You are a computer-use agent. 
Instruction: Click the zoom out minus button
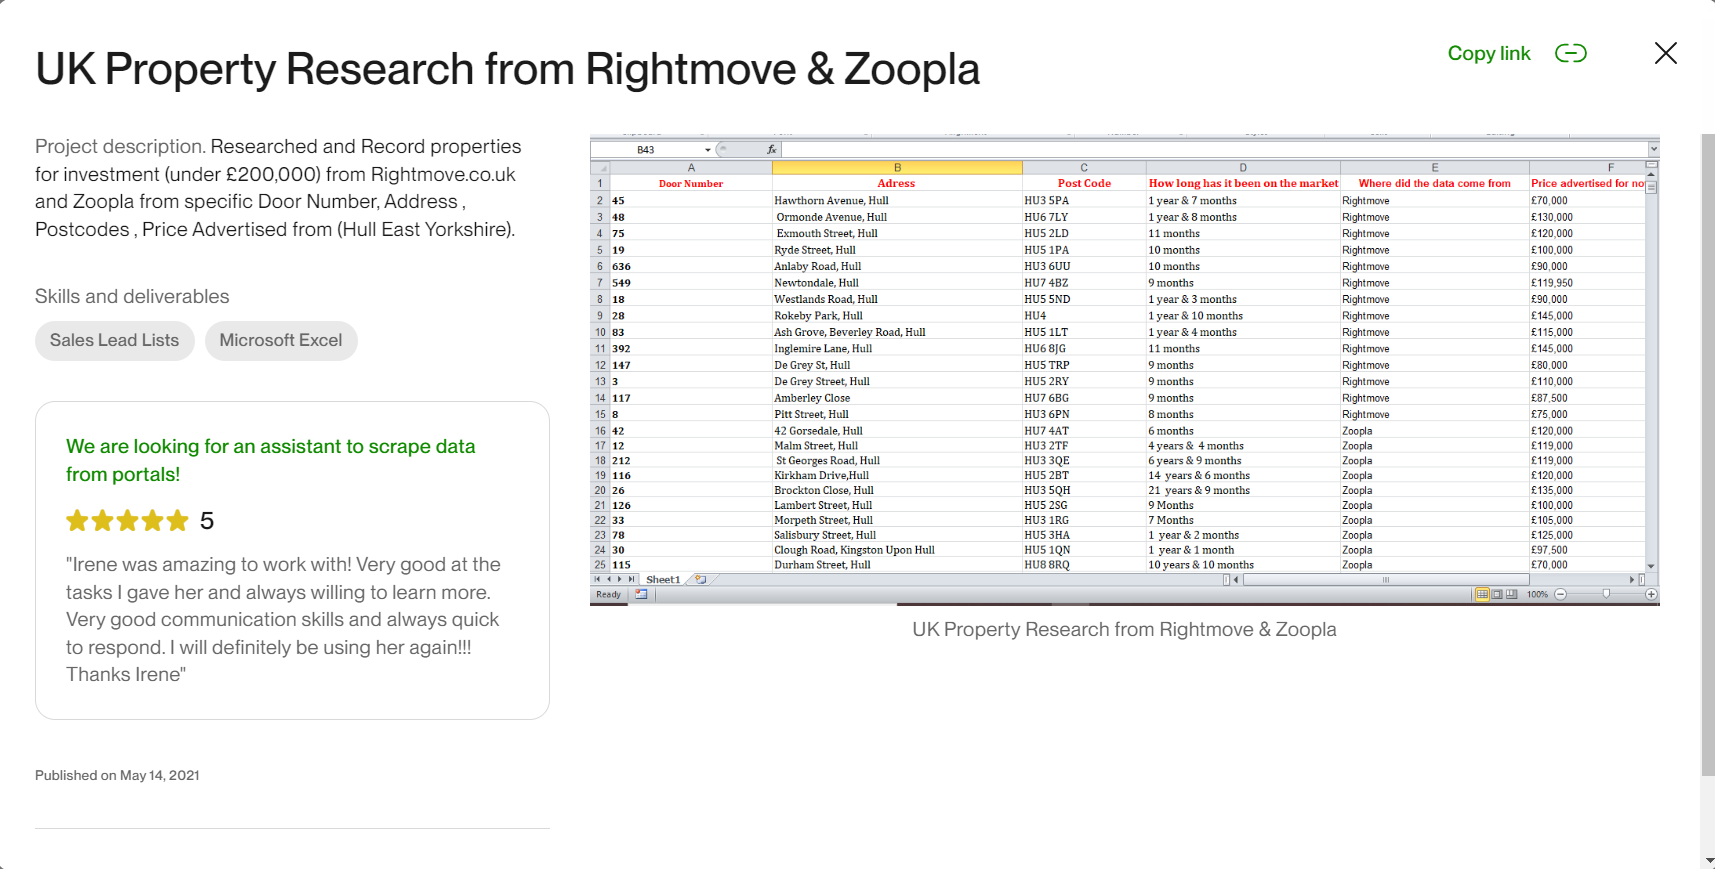[x=1560, y=594]
